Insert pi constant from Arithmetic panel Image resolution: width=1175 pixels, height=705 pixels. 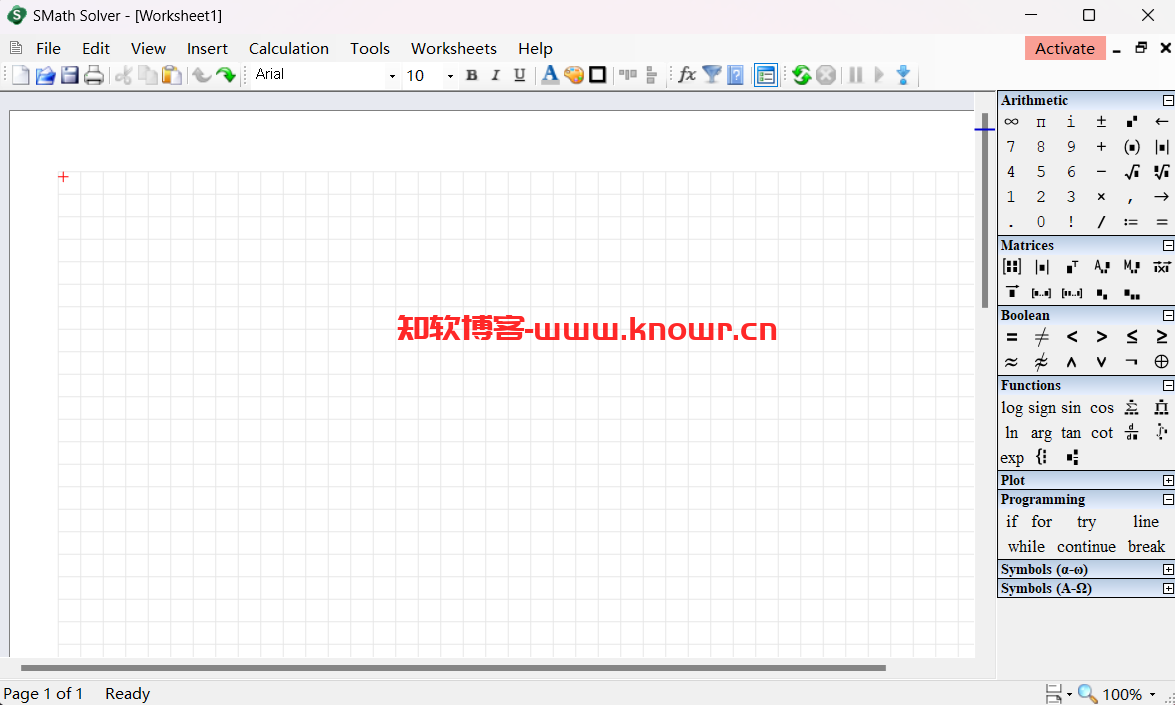1041,121
